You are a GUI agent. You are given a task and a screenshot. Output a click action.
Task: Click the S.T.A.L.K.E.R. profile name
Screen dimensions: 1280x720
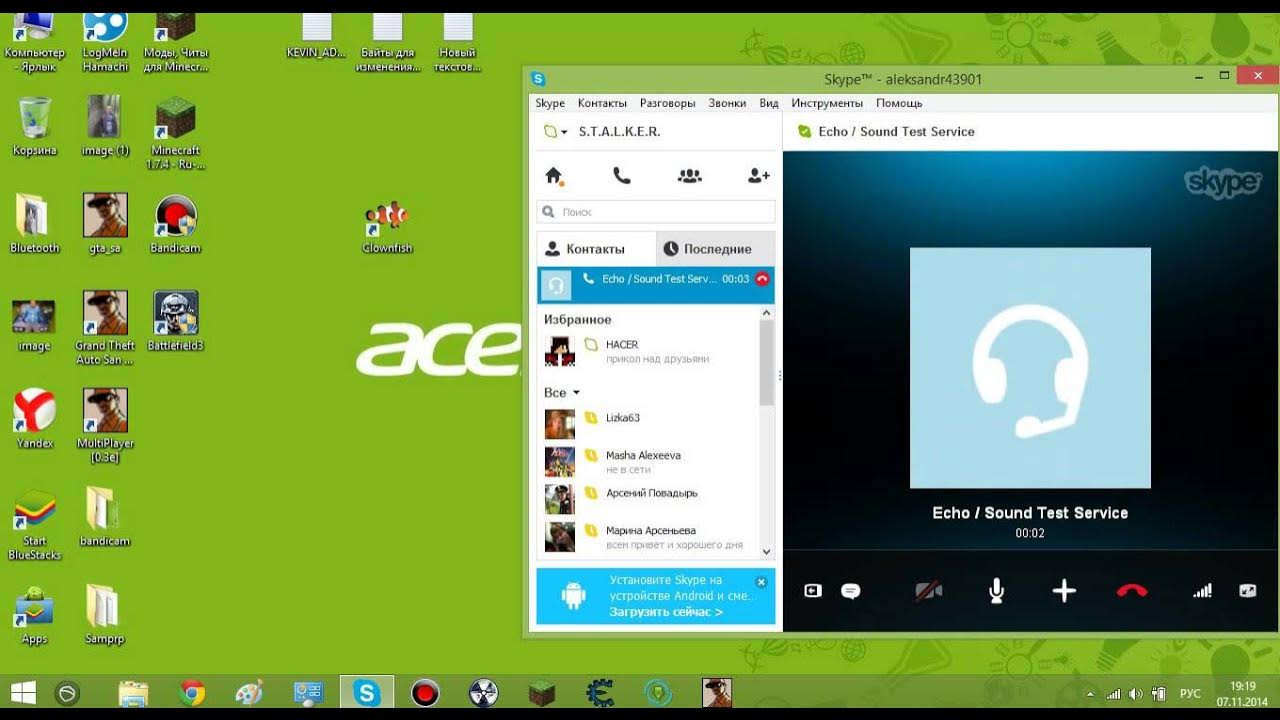point(620,132)
